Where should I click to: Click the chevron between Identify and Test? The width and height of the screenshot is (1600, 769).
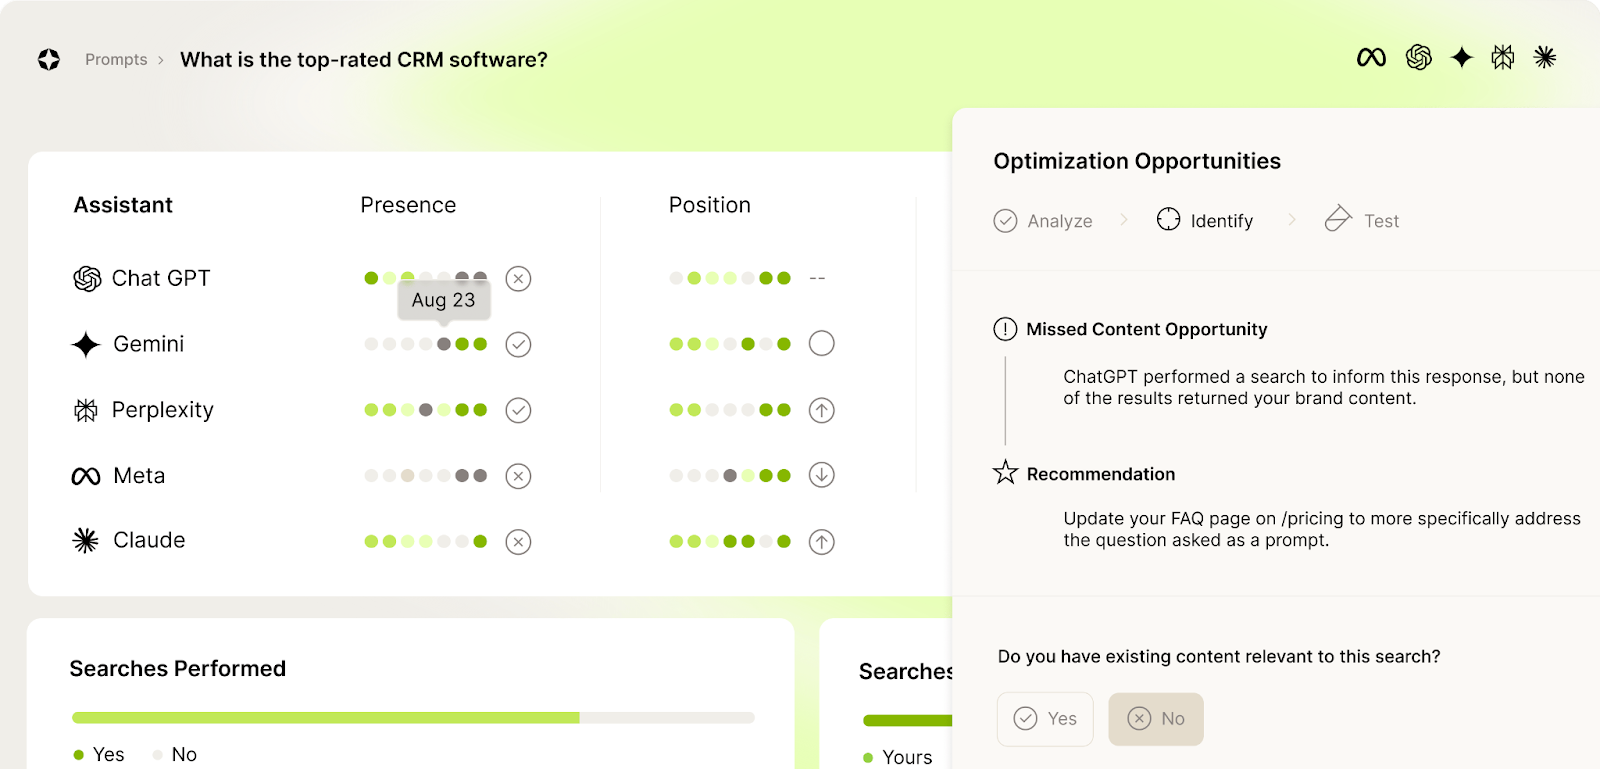pyautogui.click(x=1292, y=220)
